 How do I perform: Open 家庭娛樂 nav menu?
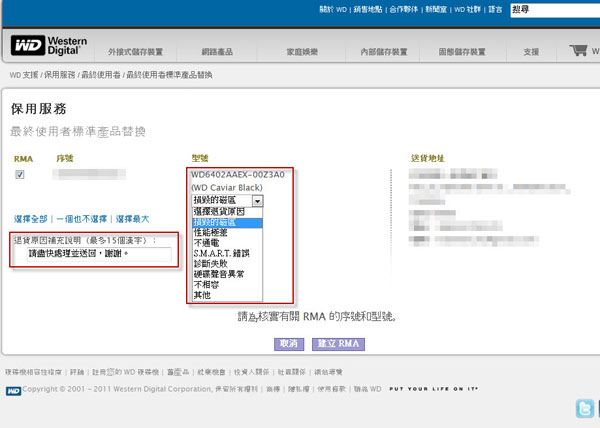[302, 52]
